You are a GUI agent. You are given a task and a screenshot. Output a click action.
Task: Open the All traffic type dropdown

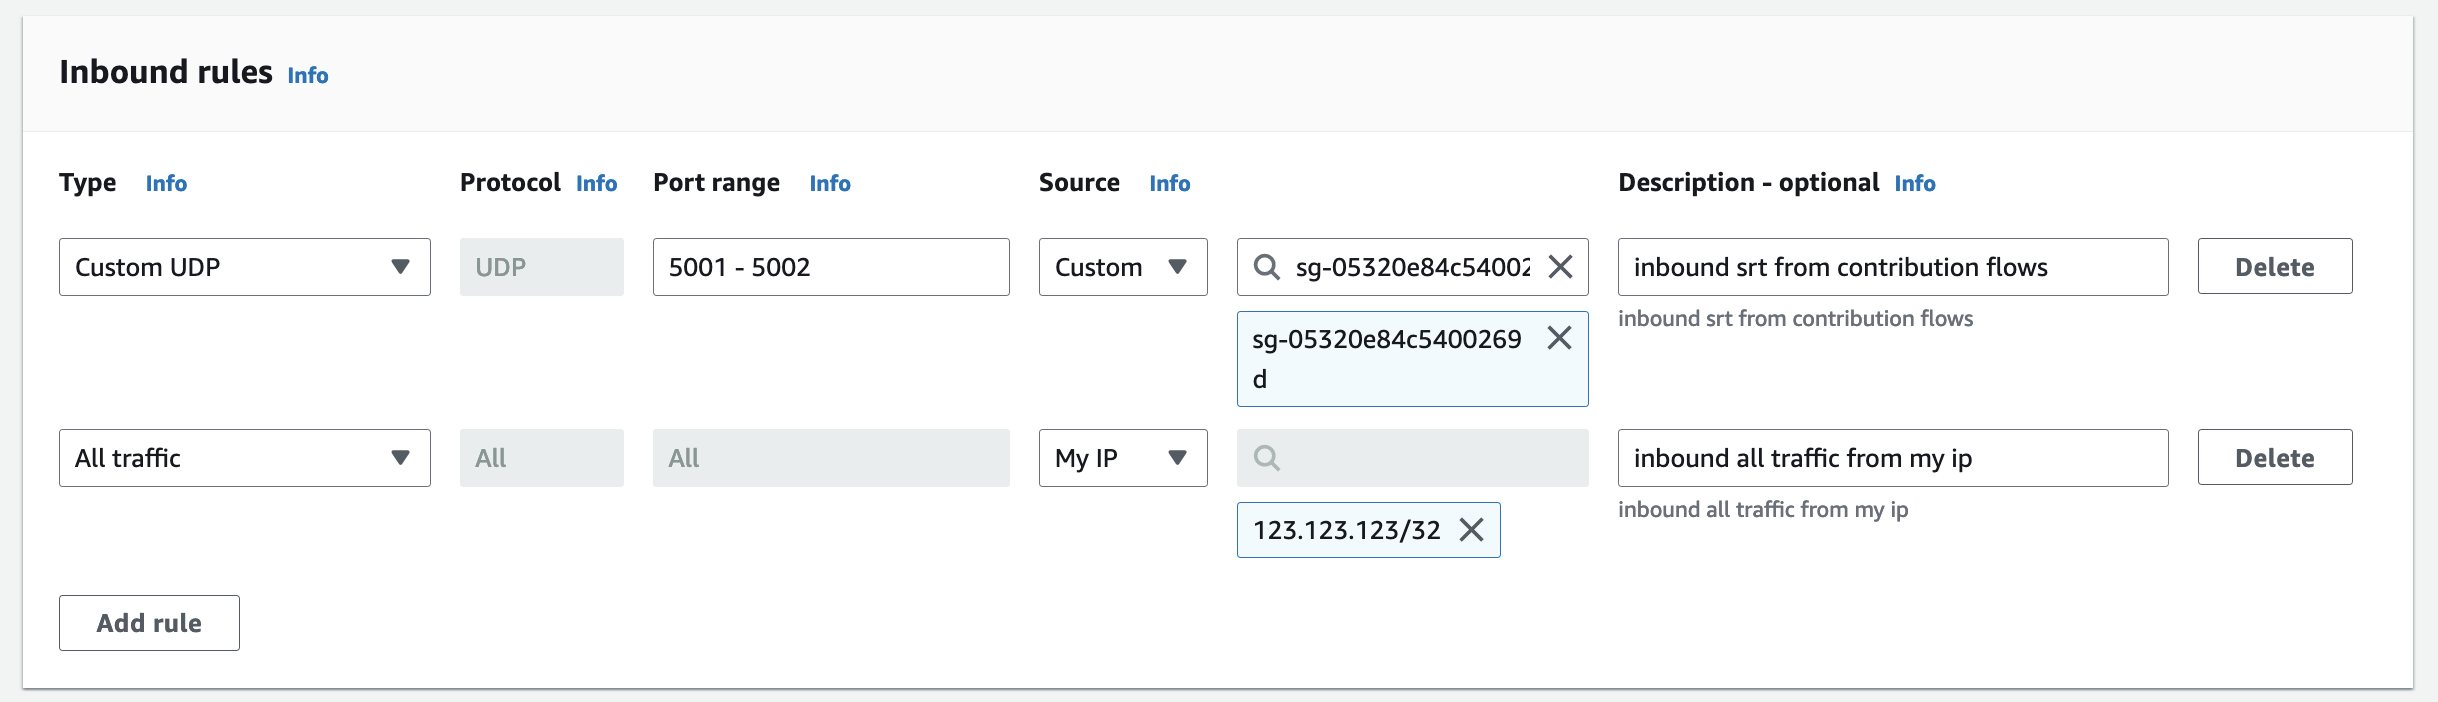click(244, 458)
